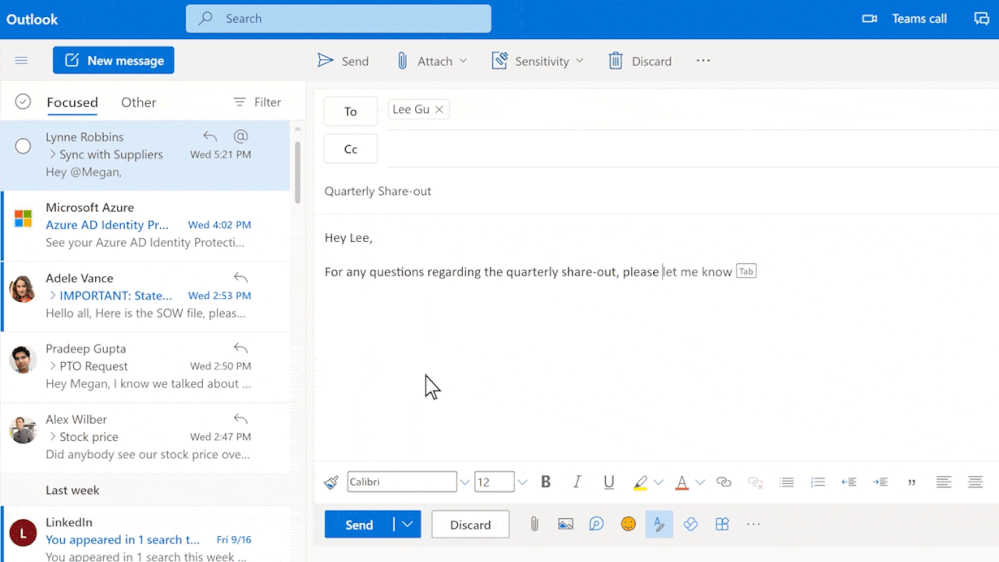Click the speech bubble icon beside the picture icon

(596, 524)
